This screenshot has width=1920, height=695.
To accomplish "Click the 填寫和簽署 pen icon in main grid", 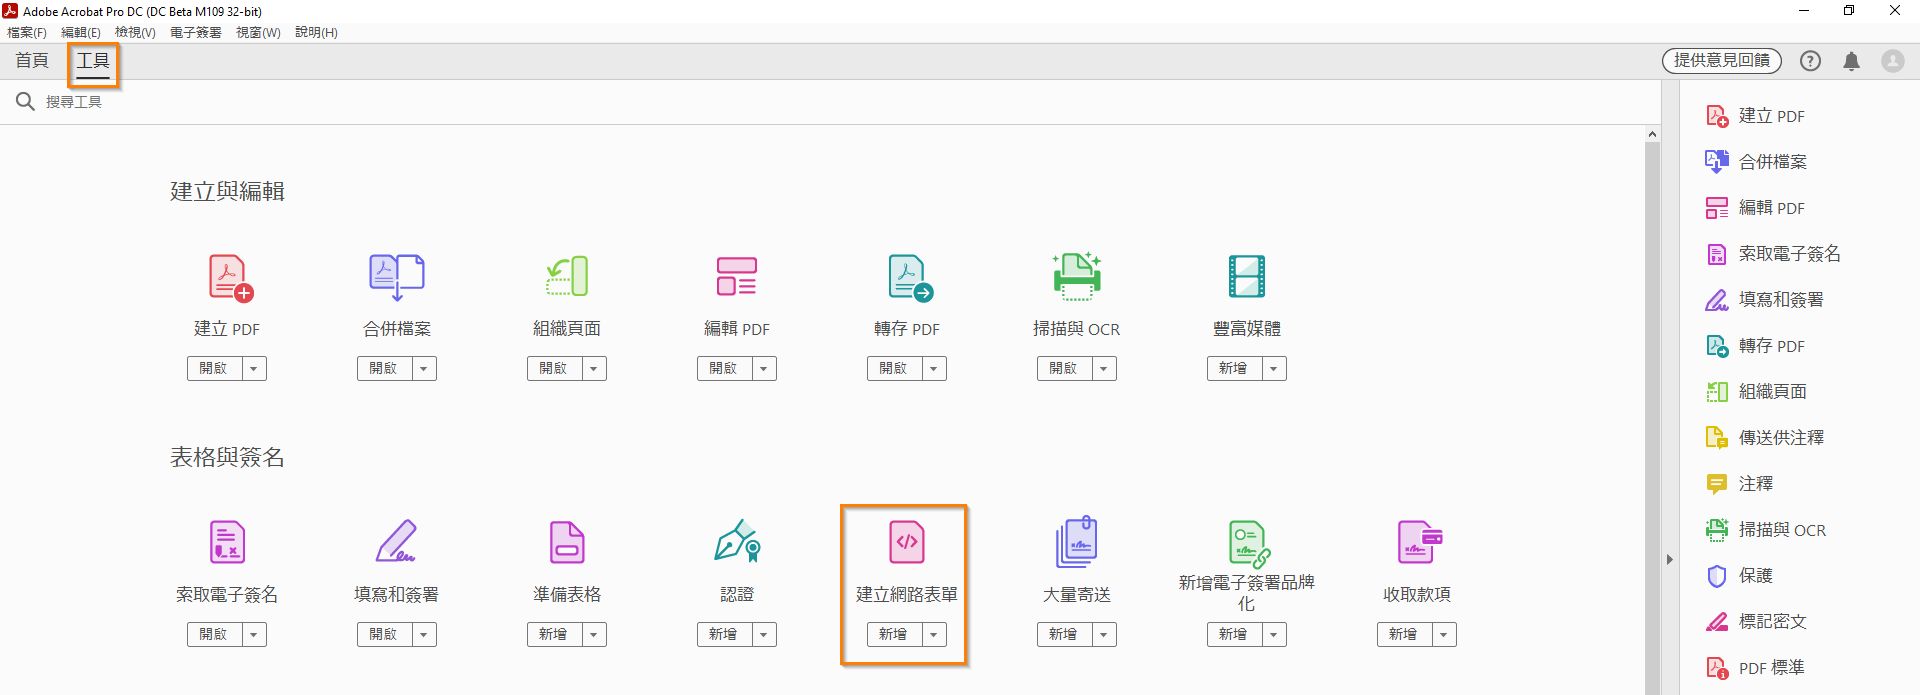I will 397,541.
